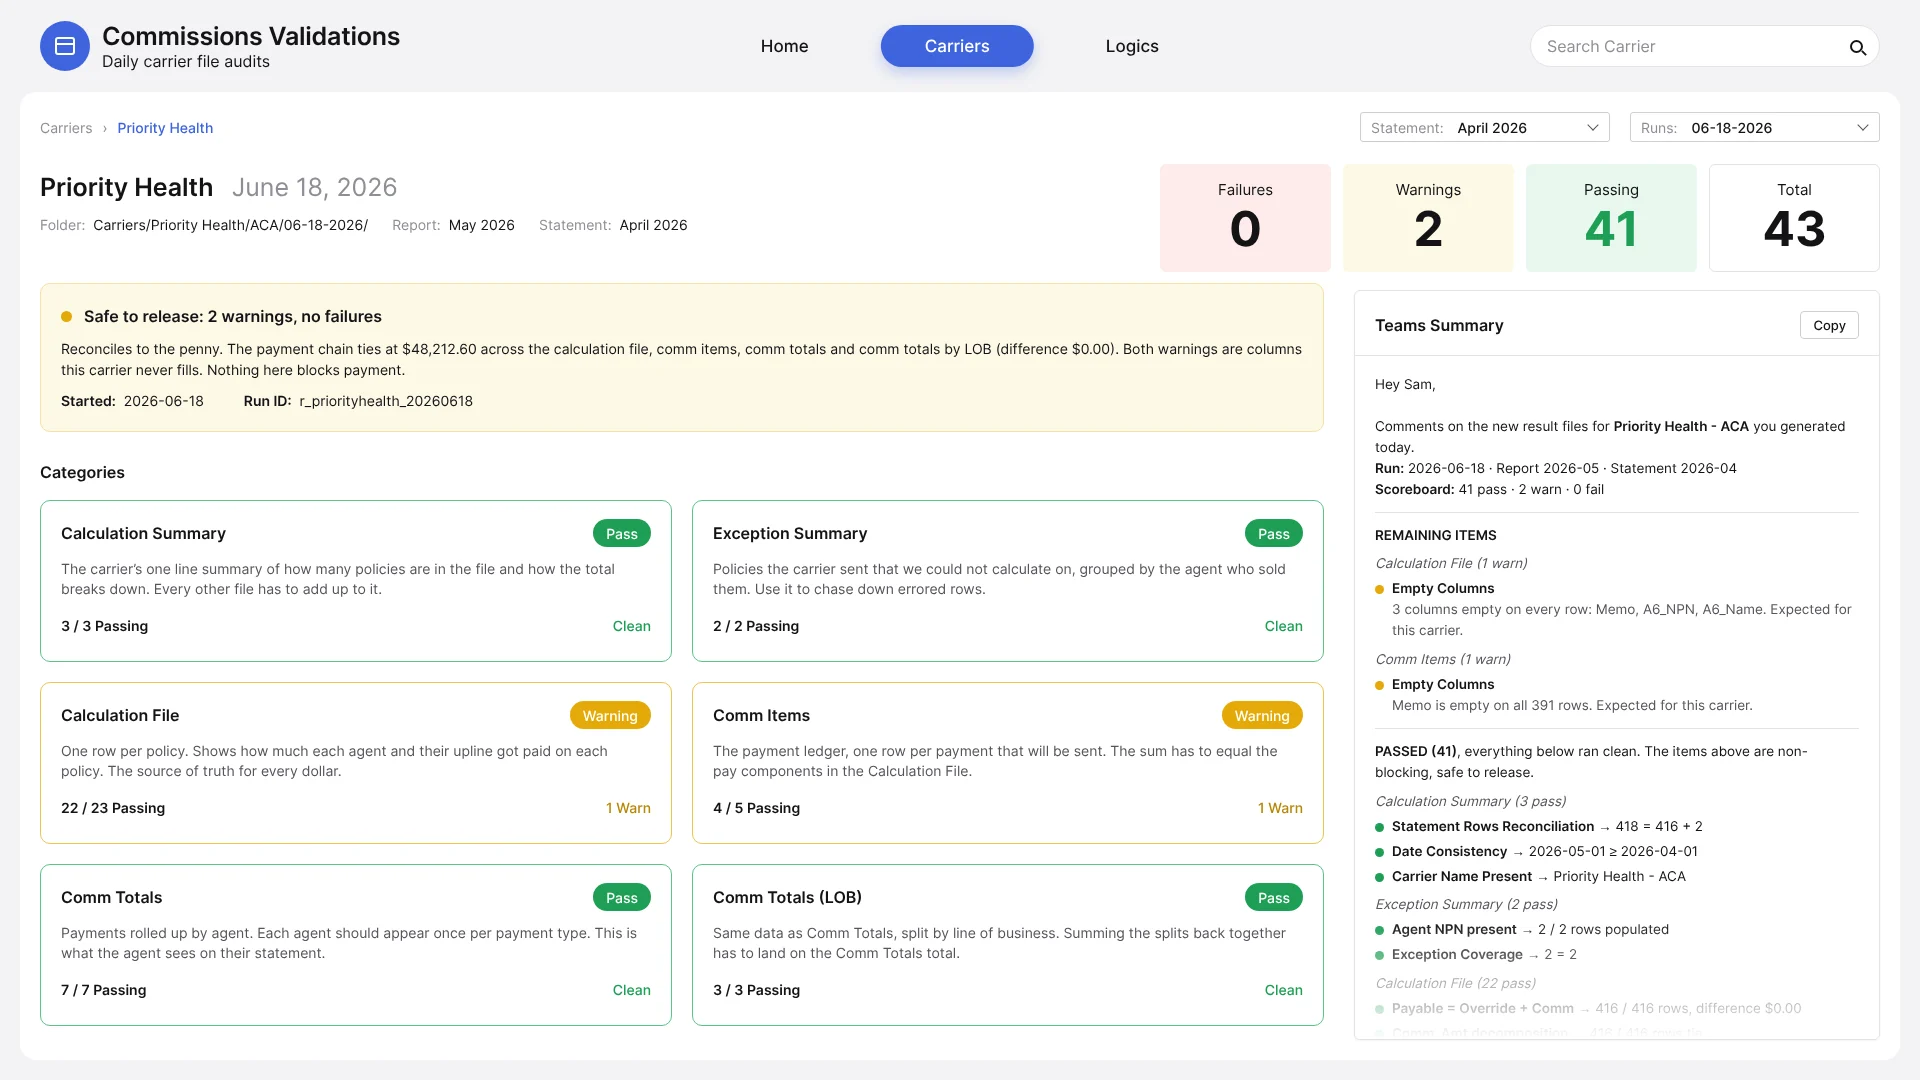Click 'Statement Rows Reconciliation' in Teams Summary
The height and width of the screenshot is (1080, 1920).
tap(1492, 826)
